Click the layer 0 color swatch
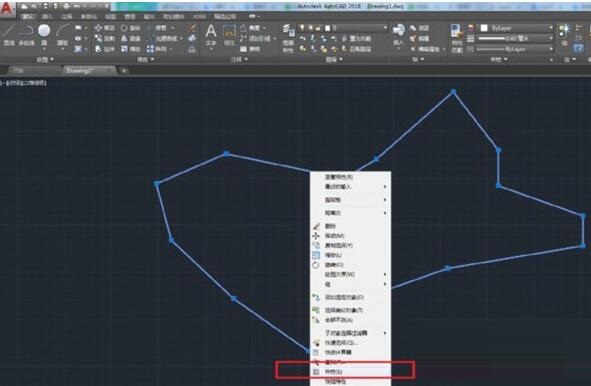This screenshot has height=386, width=591. [x=328, y=28]
